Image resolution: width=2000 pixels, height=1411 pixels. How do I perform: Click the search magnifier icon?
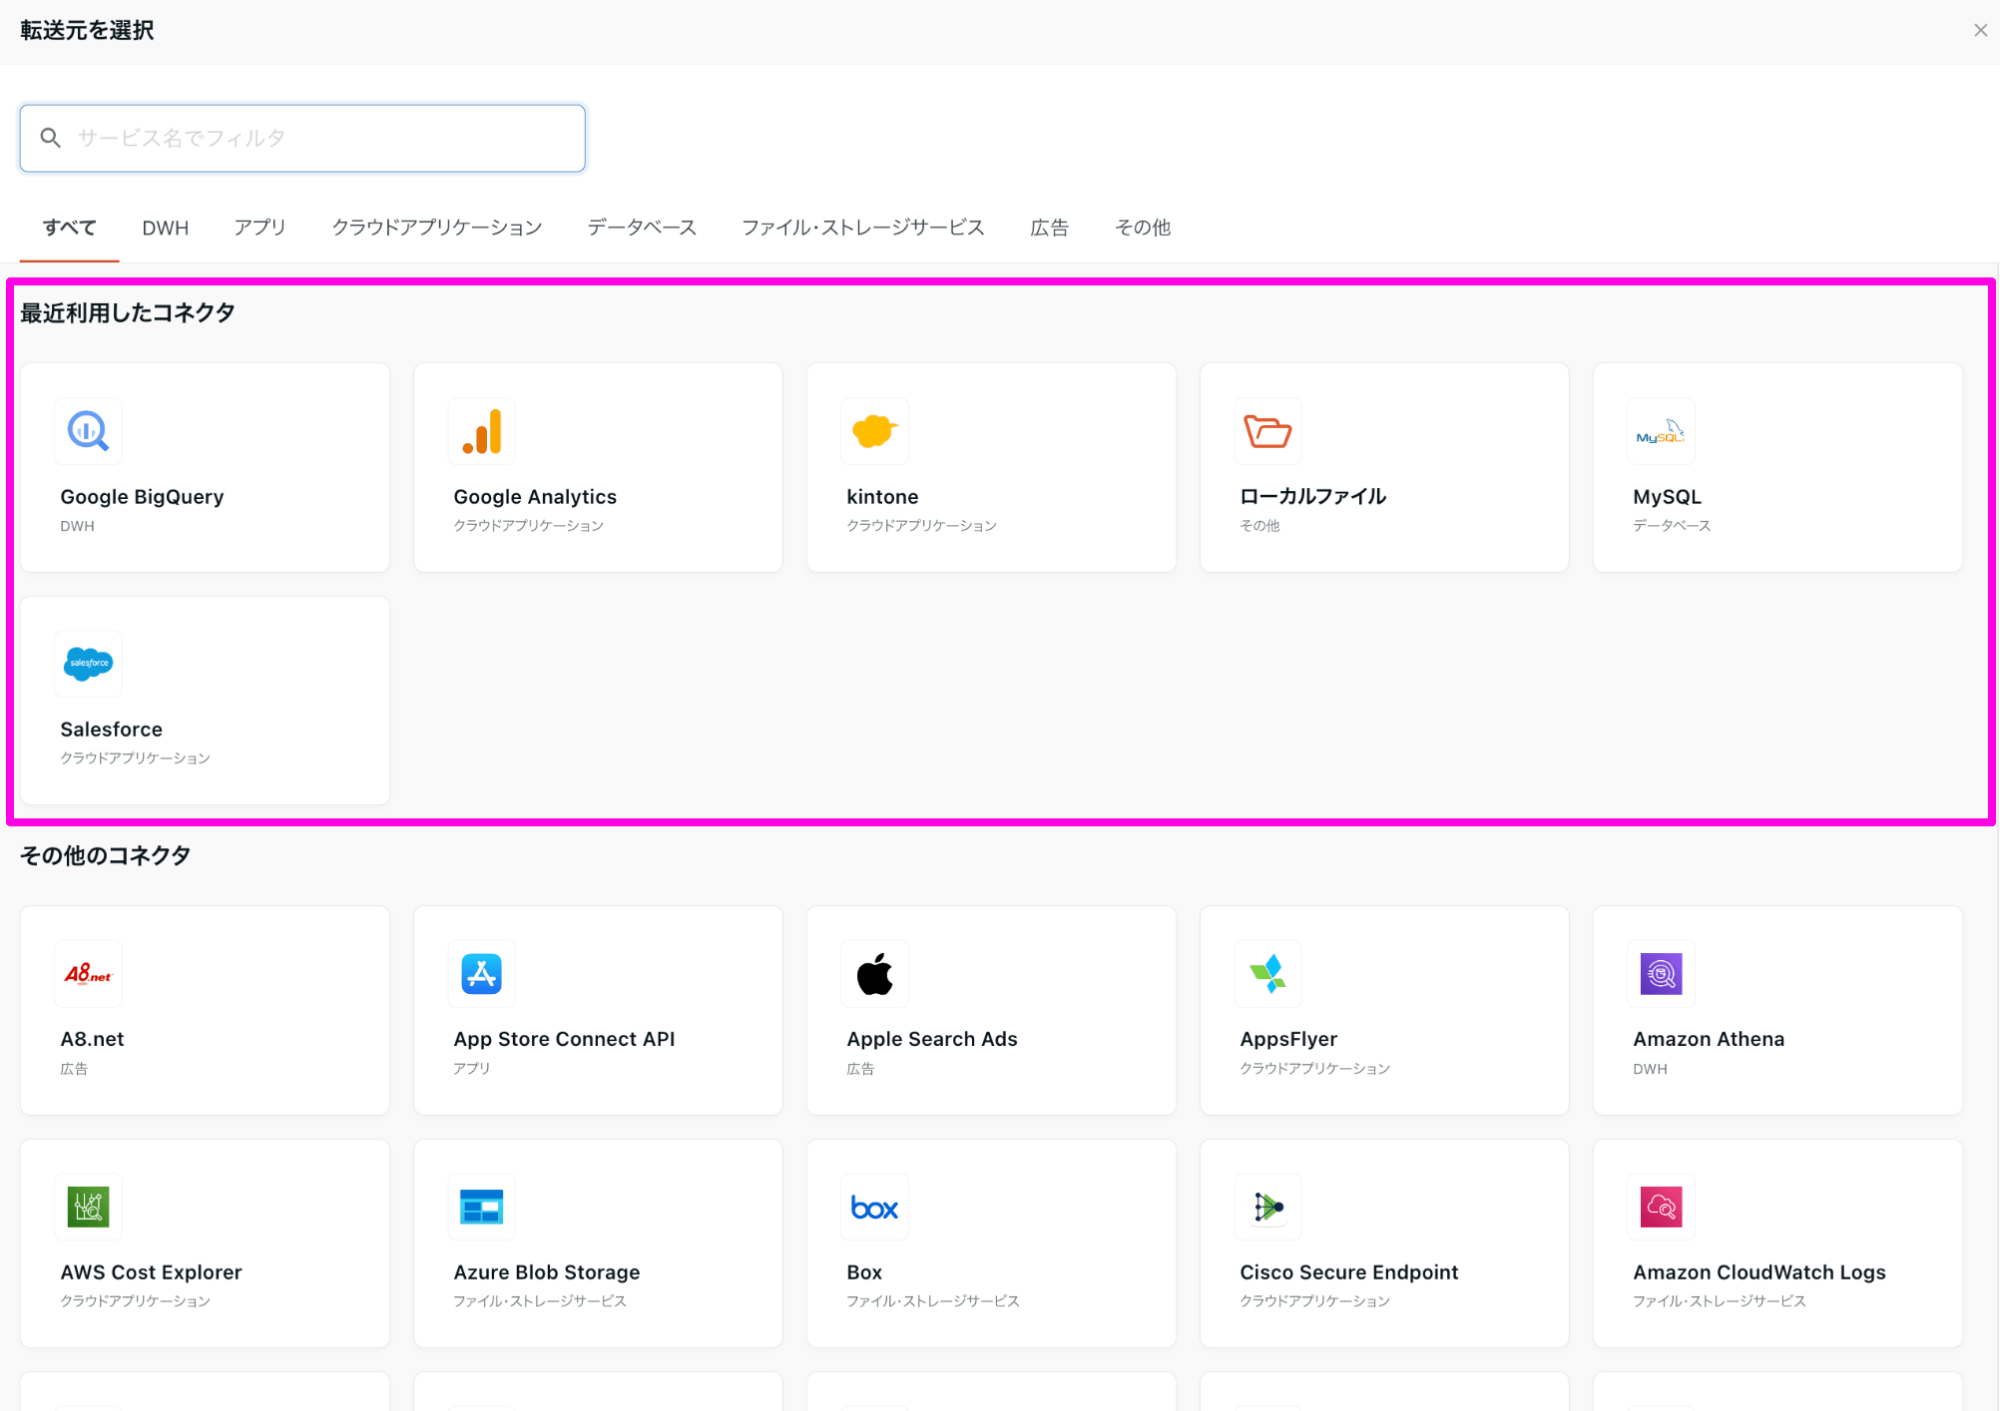tap(50, 138)
